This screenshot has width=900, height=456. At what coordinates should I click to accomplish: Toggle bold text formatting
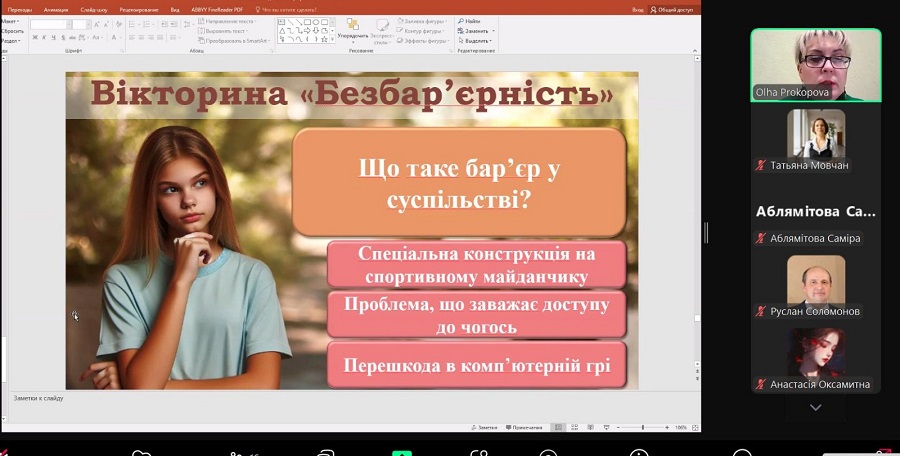pyautogui.click(x=35, y=37)
